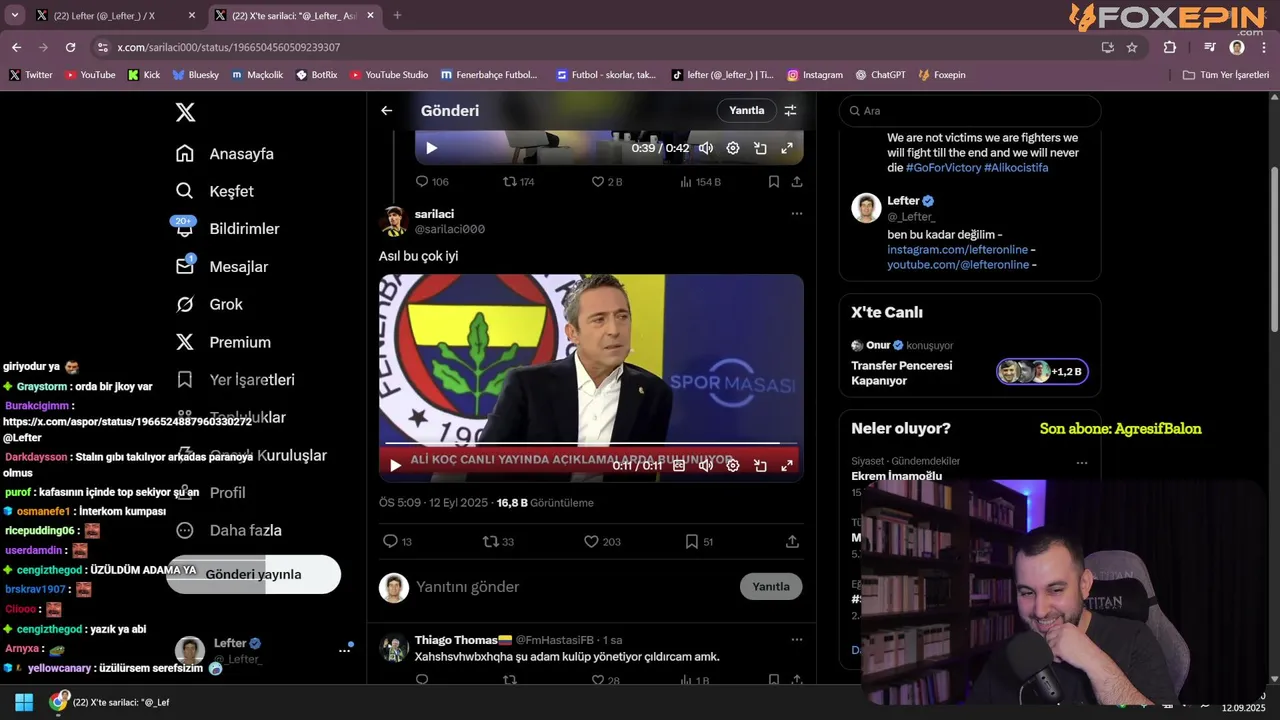Open reply sorting filter icon
Image resolution: width=1280 pixels, height=720 pixels.
pos(790,111)
